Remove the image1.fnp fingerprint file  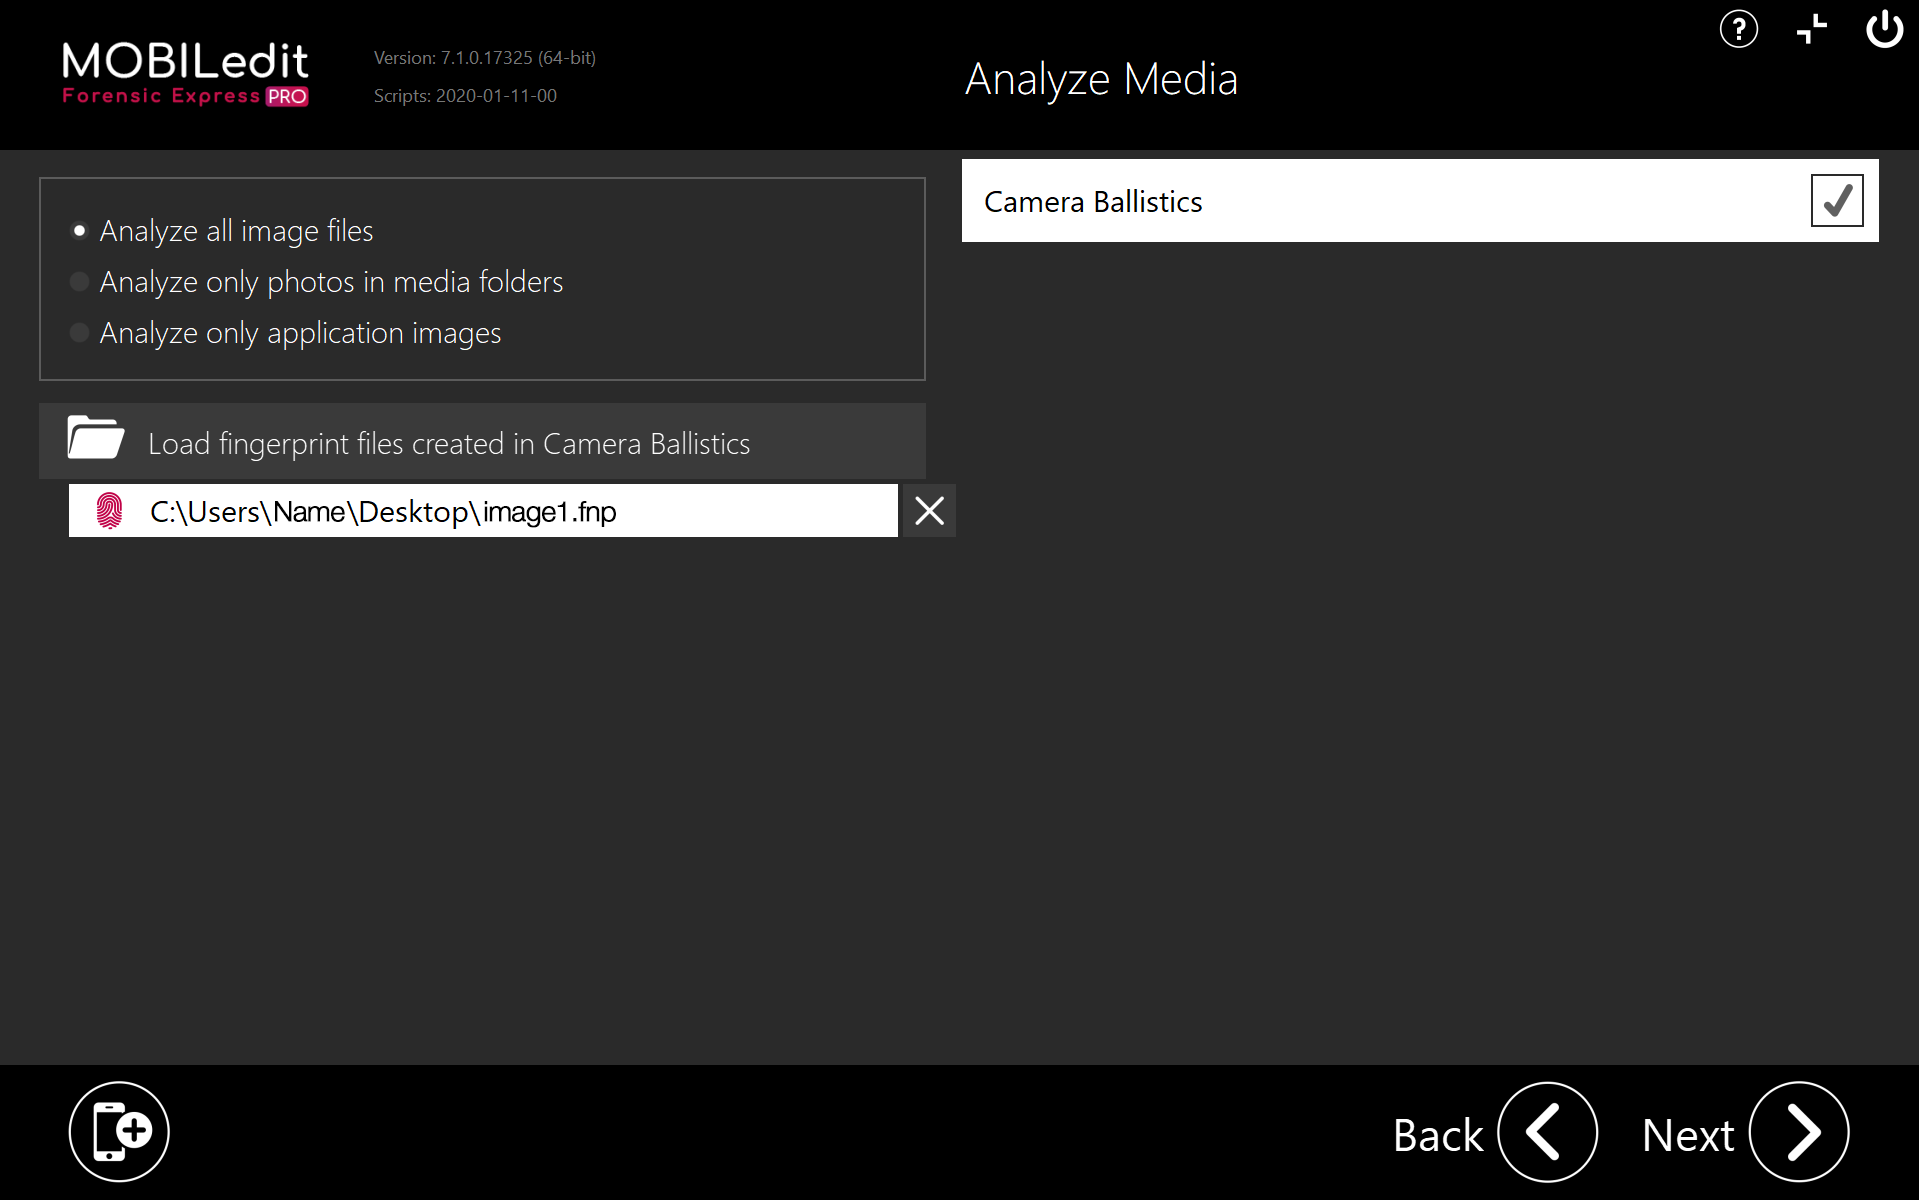point(929,511)
